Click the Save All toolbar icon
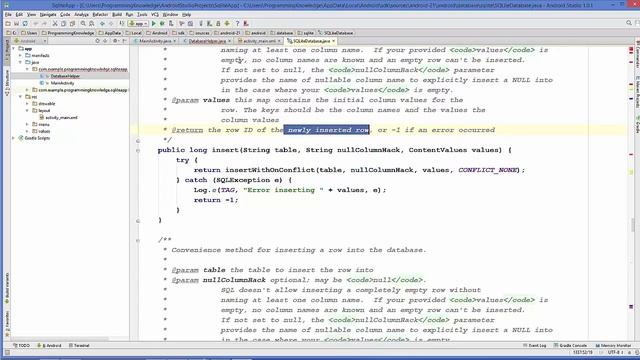The height and width of the screenshot is (360, 640). click(16, 24)
